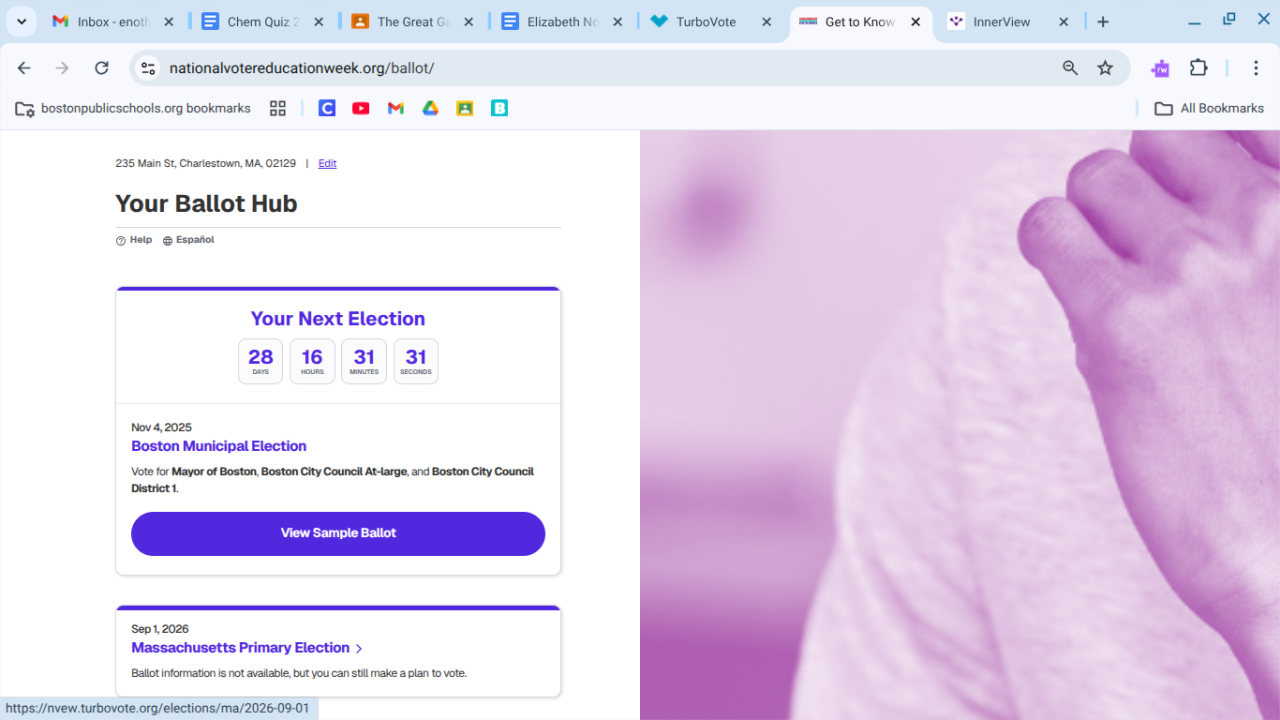Close the Elizabeth No tab
Viewport: 1280px width, 720px height.
[x=617, y=22]
